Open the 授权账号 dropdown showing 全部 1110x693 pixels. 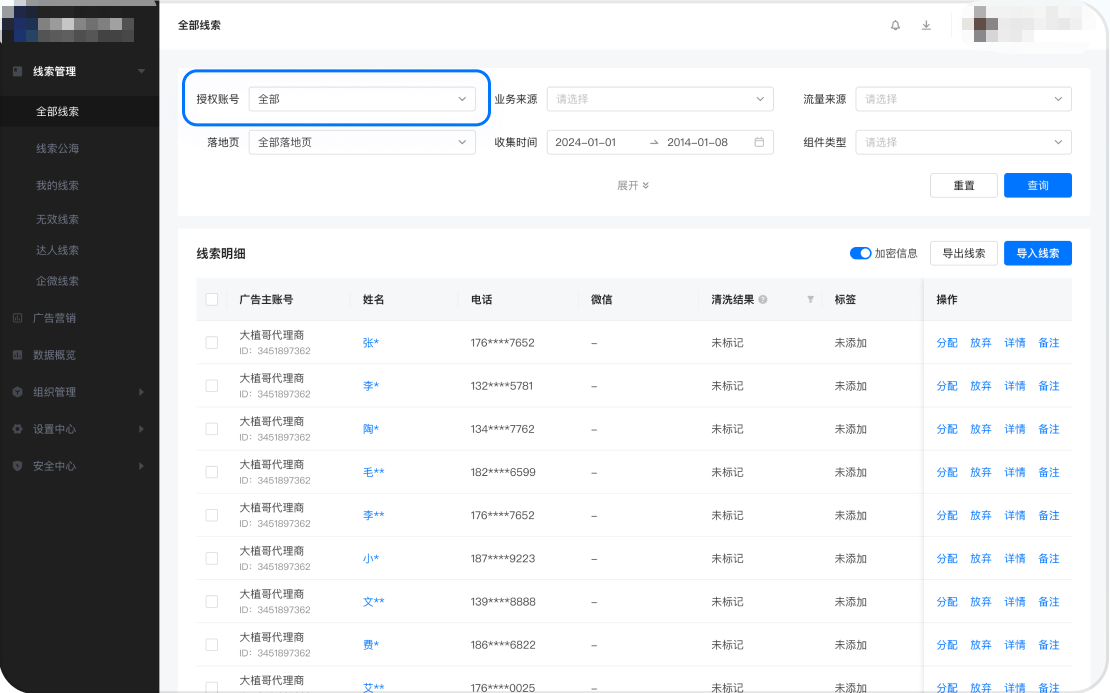click(x=363, y=99)
